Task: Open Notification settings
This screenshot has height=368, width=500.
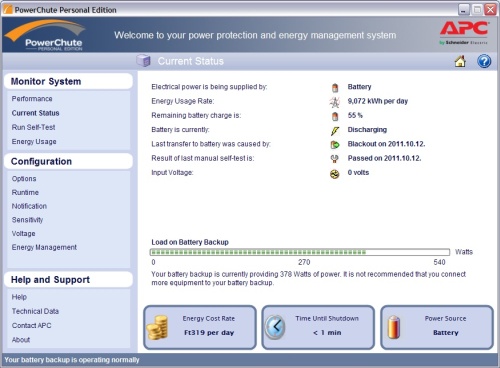Action: (x=29, y=206)
